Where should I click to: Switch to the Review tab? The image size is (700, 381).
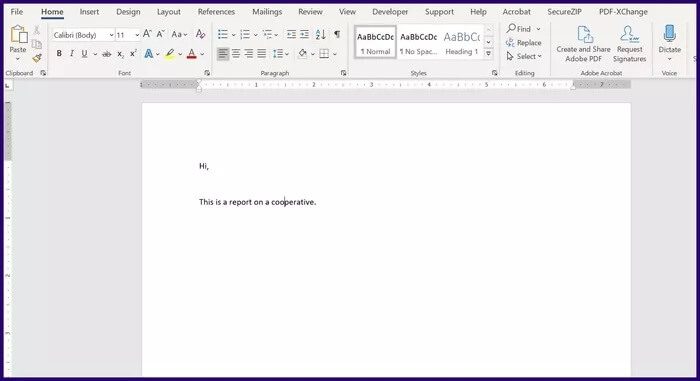click(310, 12)
